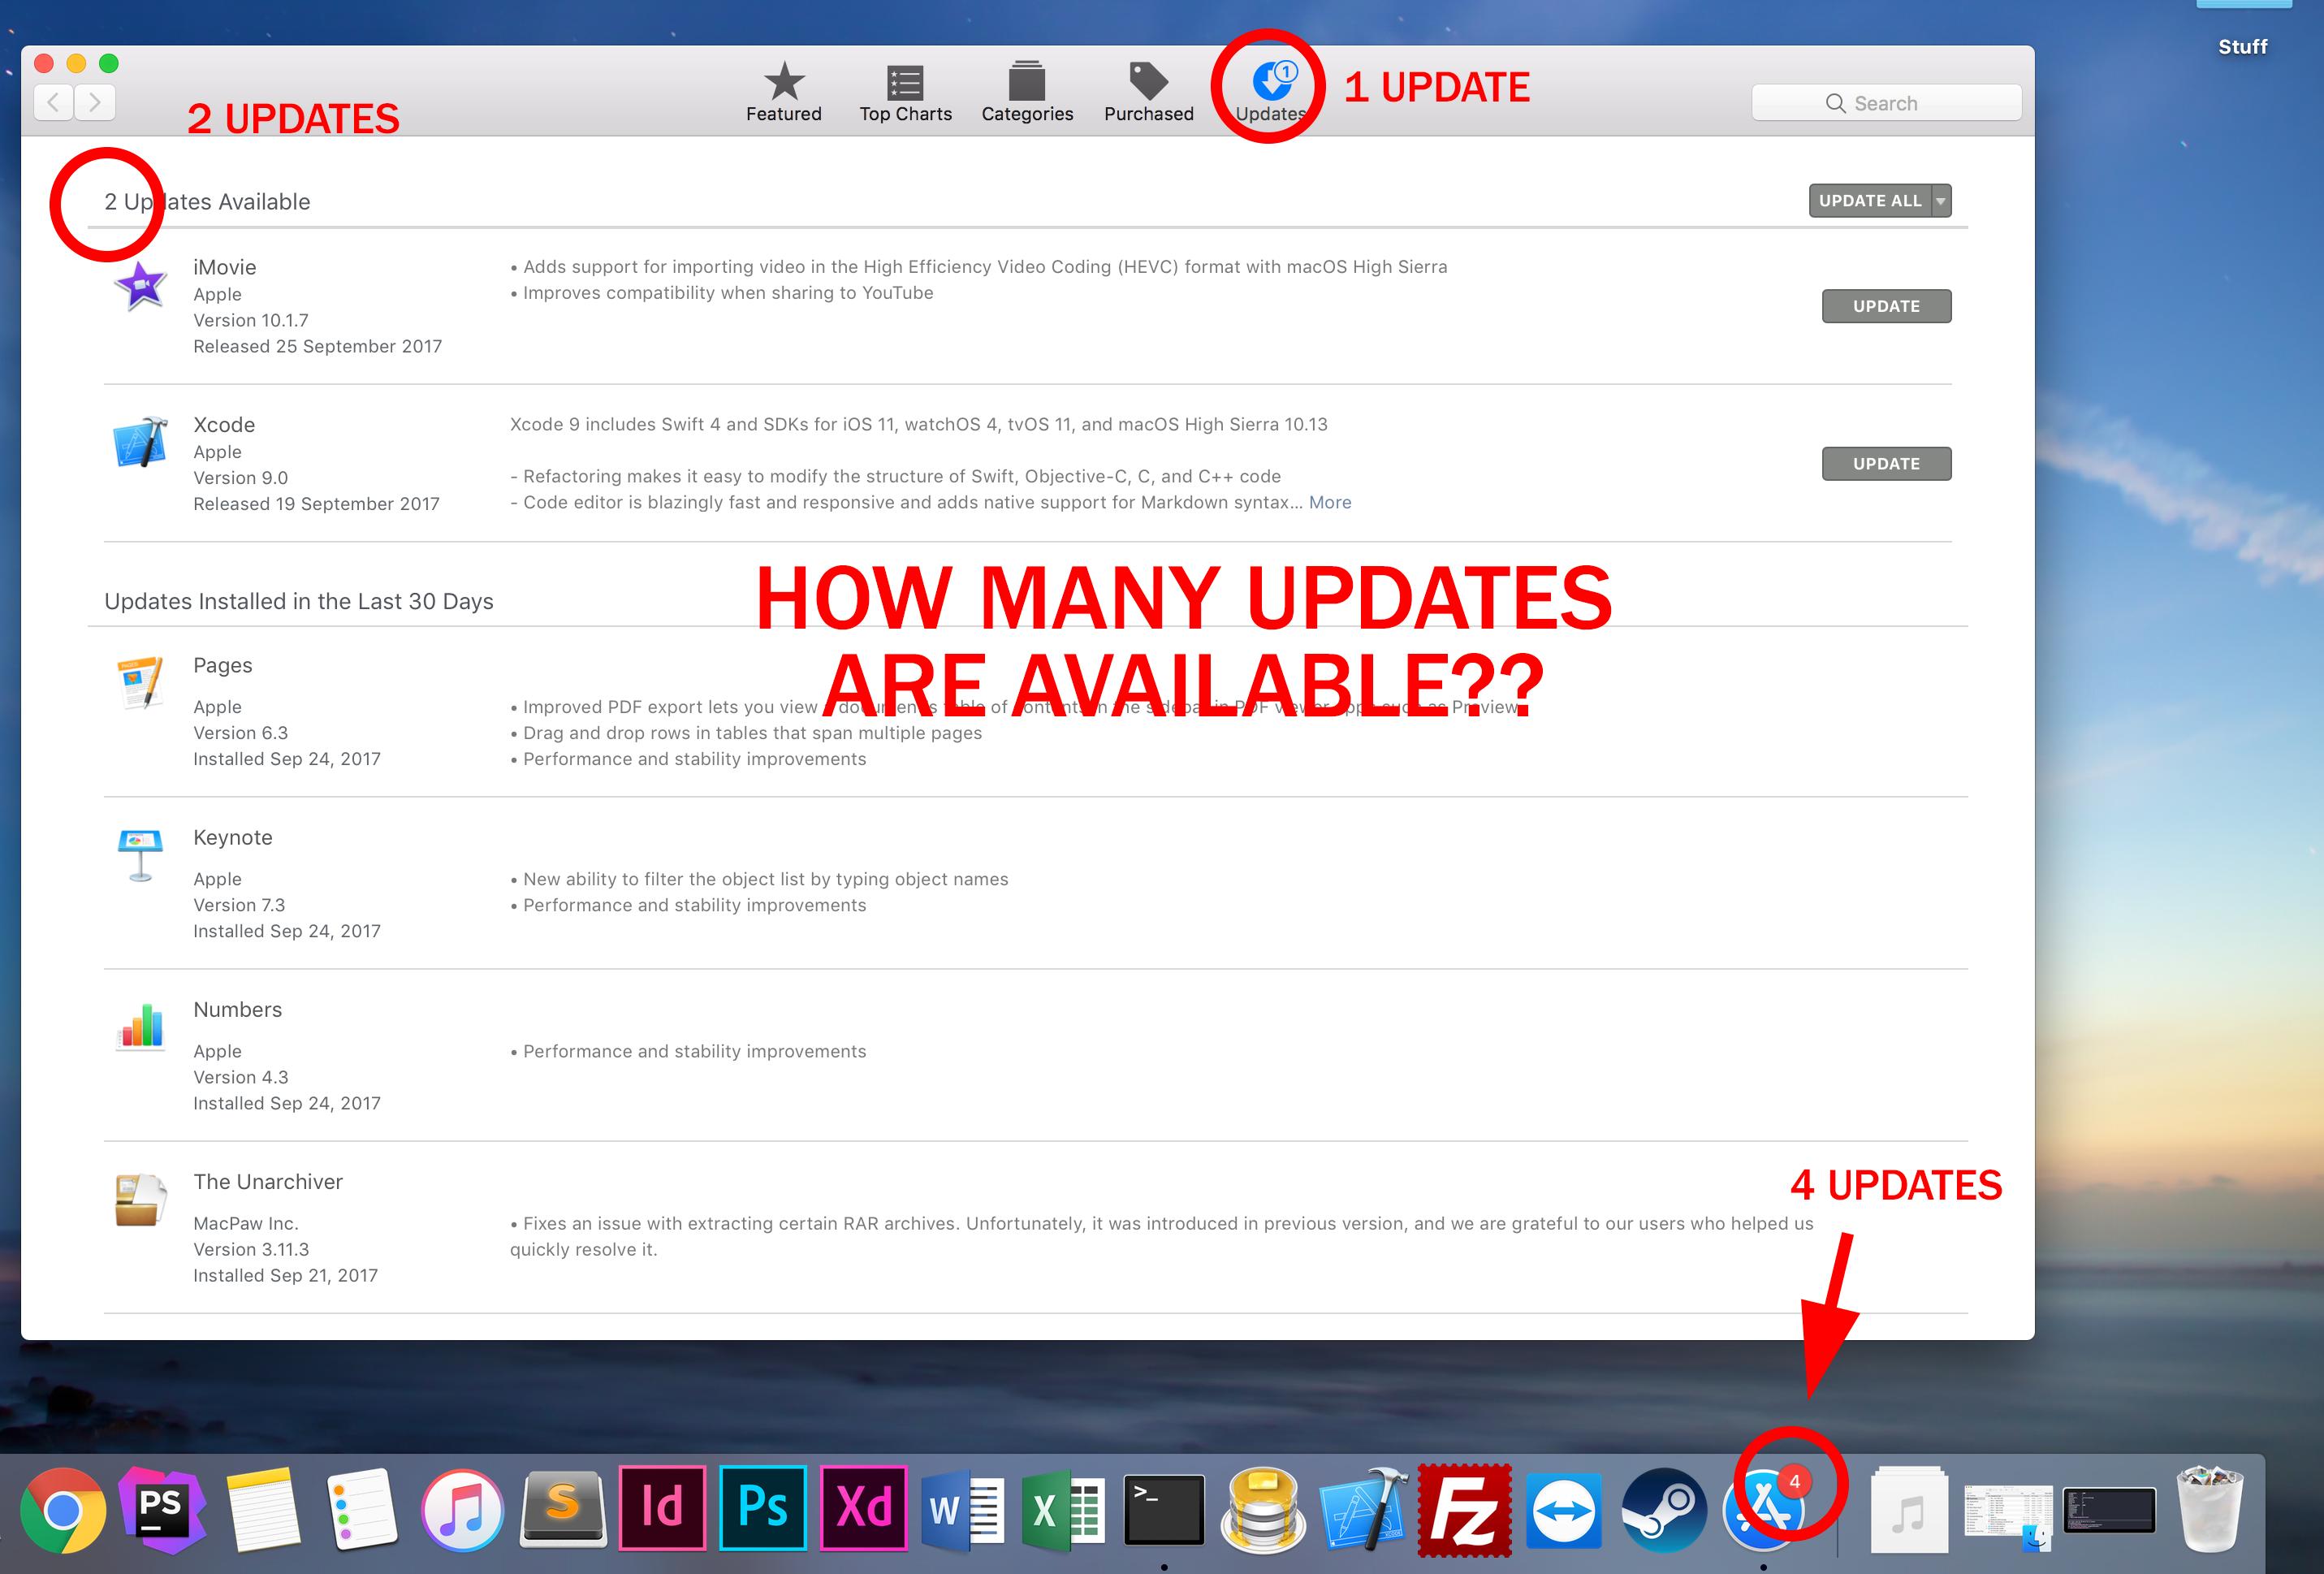Click the Xcode app icon in list
The height and width of the screenshot is (1574, 2324).
point(141,442)
